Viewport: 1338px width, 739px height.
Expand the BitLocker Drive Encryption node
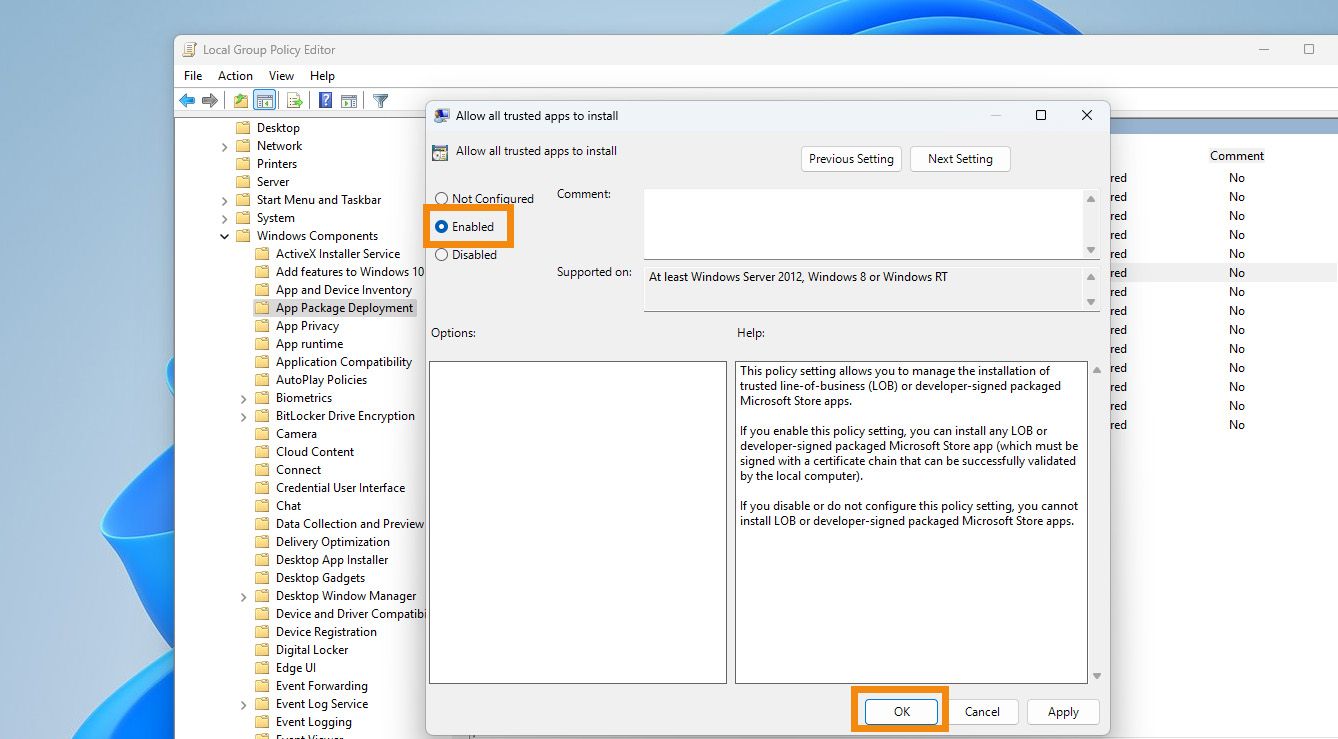point(244,417)
